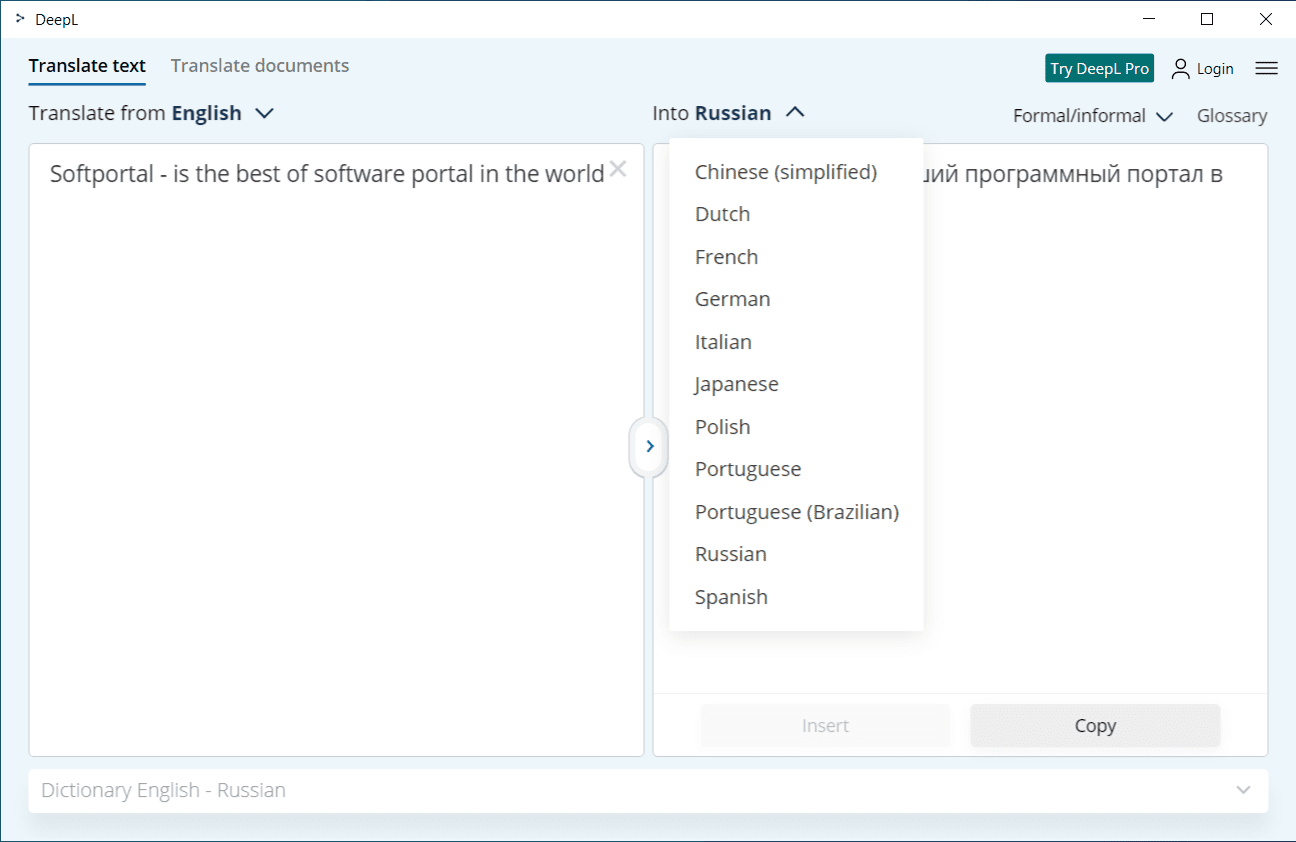
Task: Switch to the Translate documents tab
Action: point(260,66)
